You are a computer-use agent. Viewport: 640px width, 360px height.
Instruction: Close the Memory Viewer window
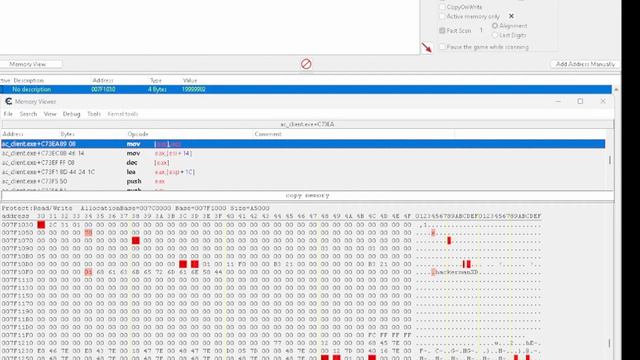pos(603,101)
